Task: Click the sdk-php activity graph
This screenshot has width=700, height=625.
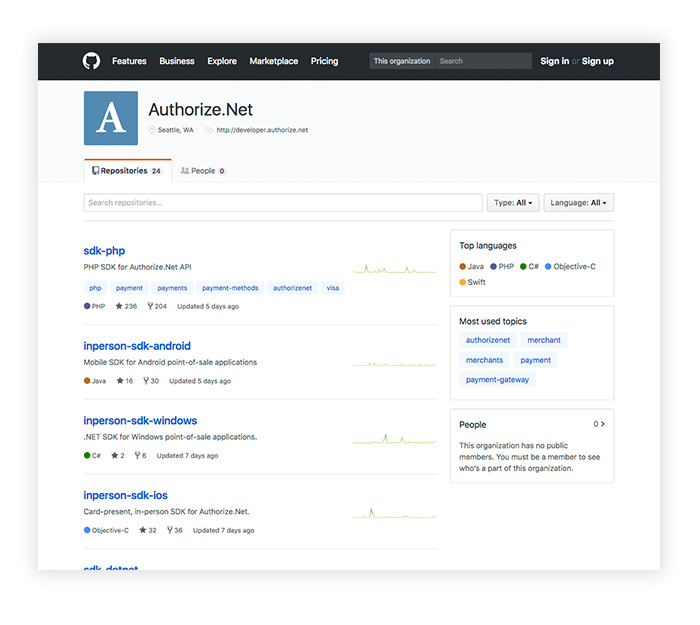Action: [395, 269]
